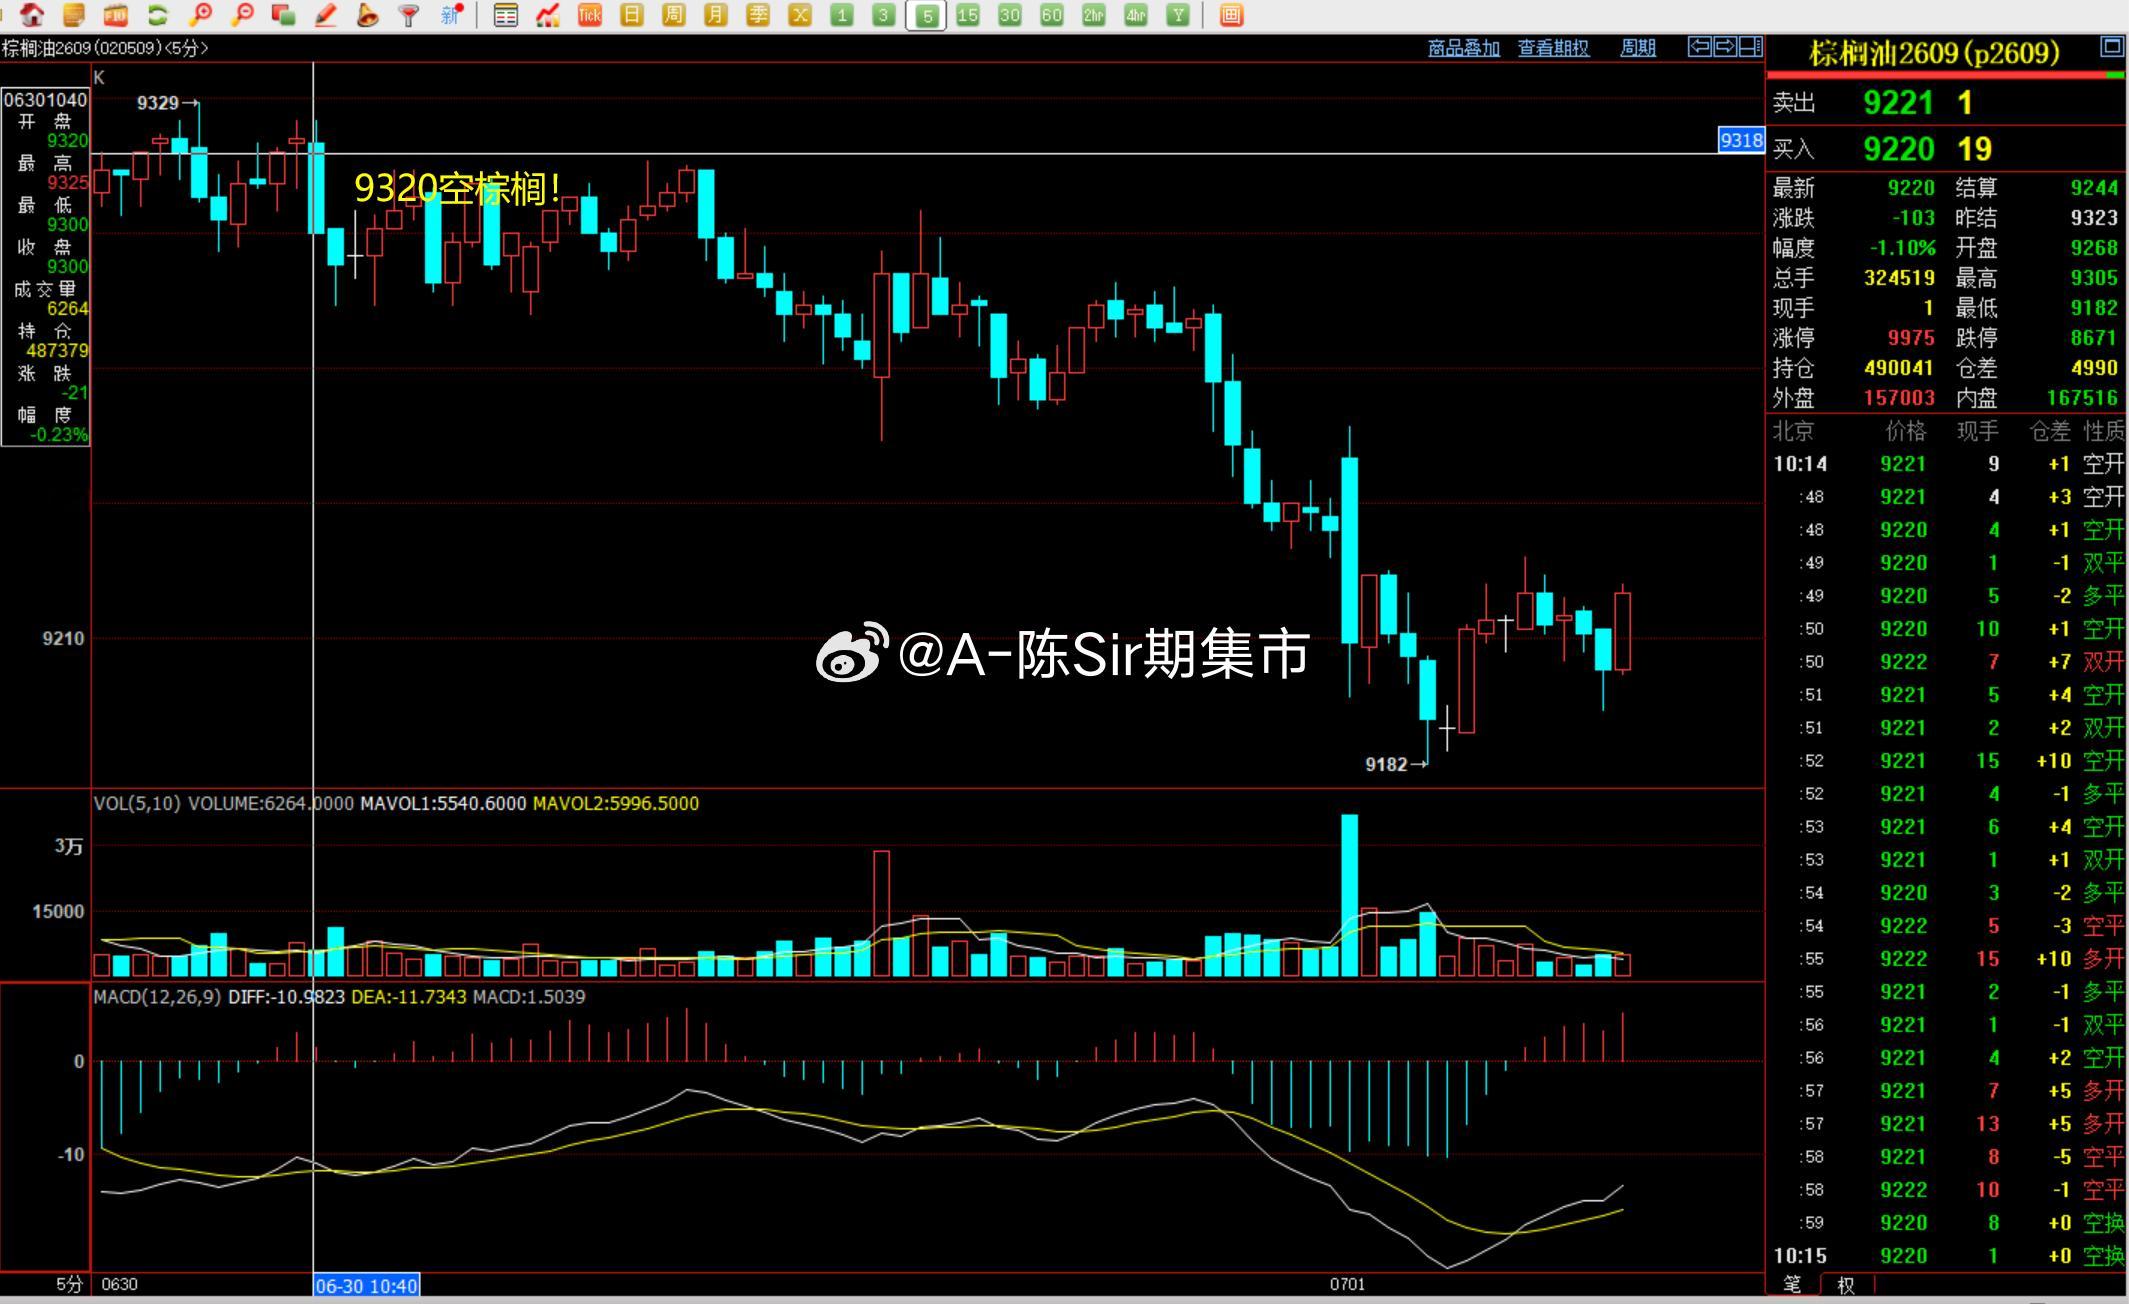Click 商品叠加 link
This screenshot has width=2129, height=1304.
pos(1463,48)
